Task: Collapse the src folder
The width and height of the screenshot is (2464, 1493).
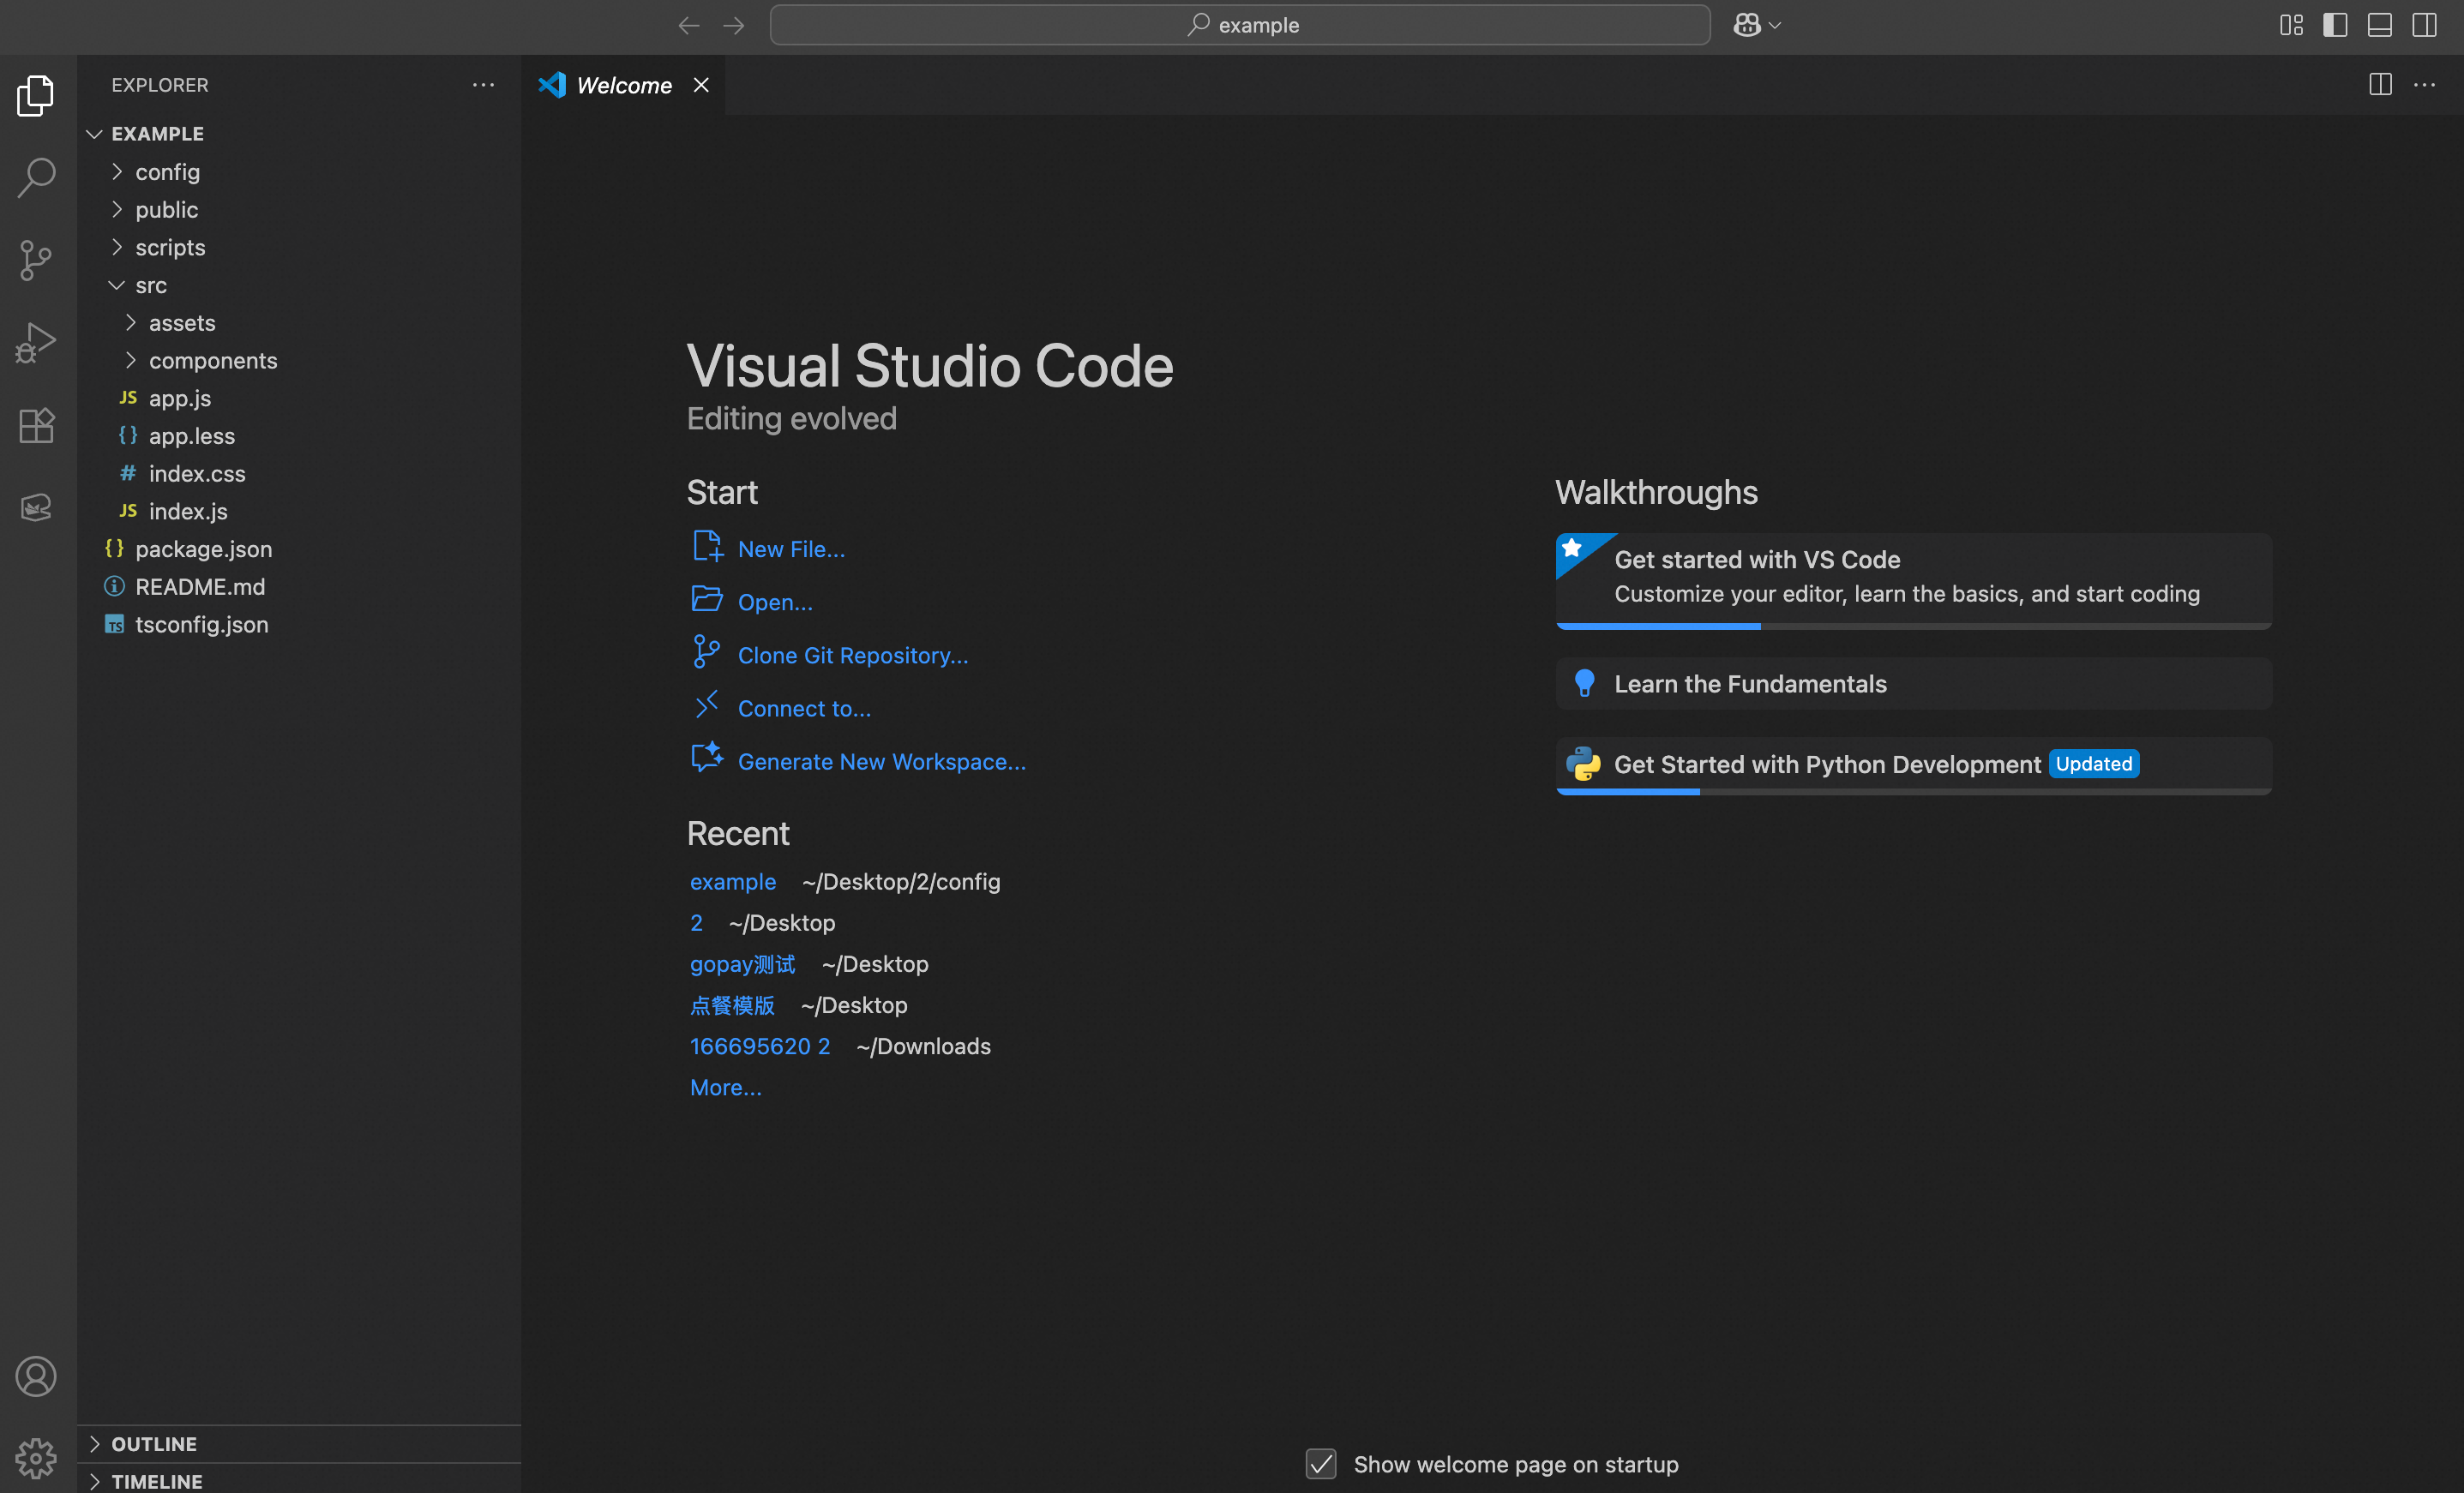Action: coord(151,285)
